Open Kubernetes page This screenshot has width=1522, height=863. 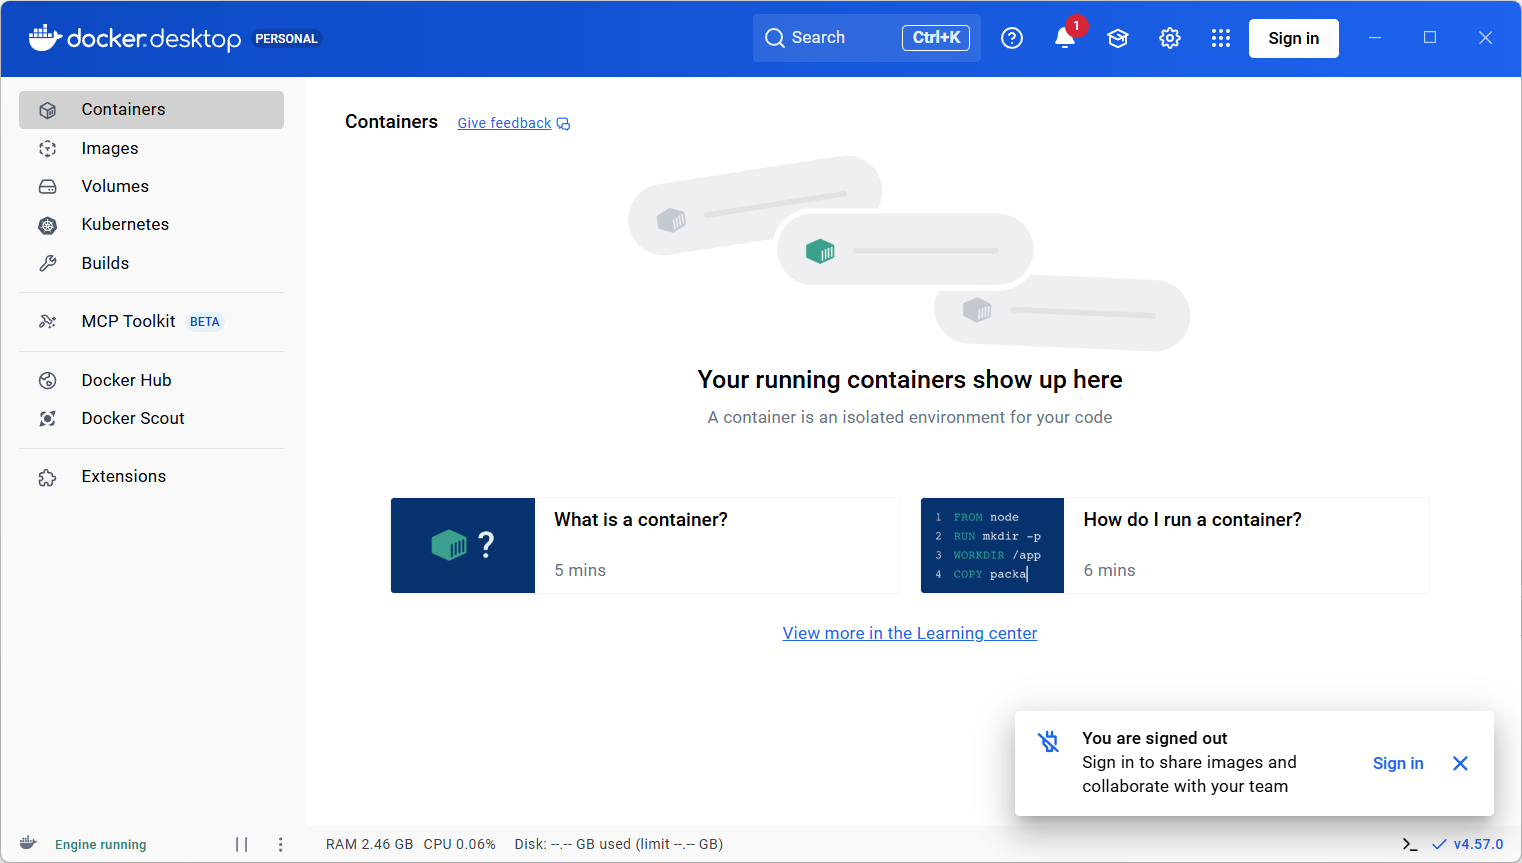[x=151, y=224]
